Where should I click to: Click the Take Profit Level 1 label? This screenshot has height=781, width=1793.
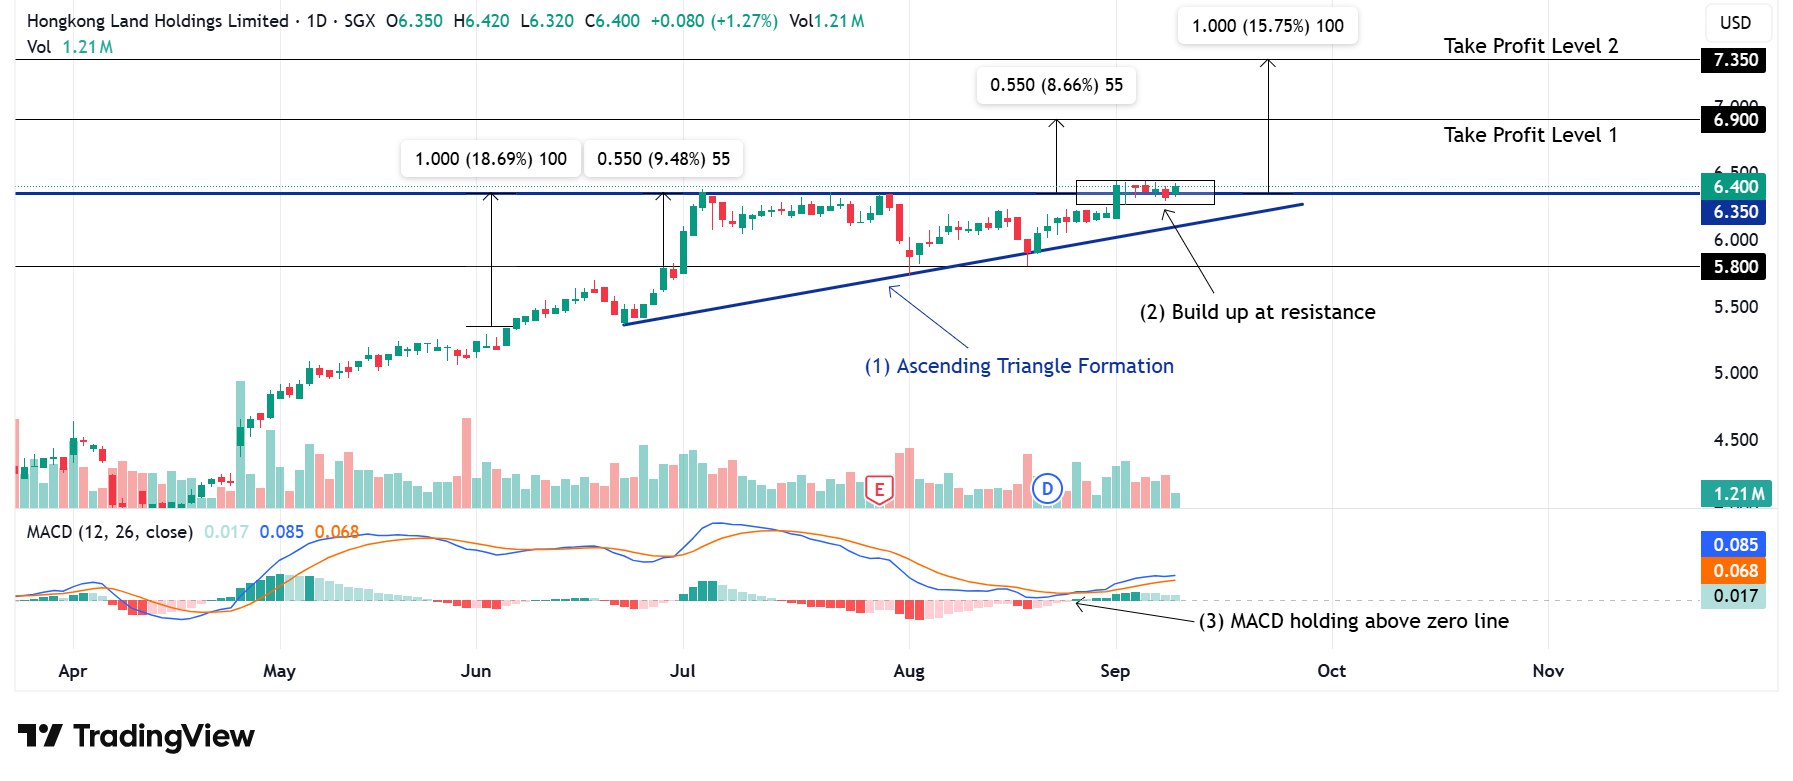click(1531, 135)
